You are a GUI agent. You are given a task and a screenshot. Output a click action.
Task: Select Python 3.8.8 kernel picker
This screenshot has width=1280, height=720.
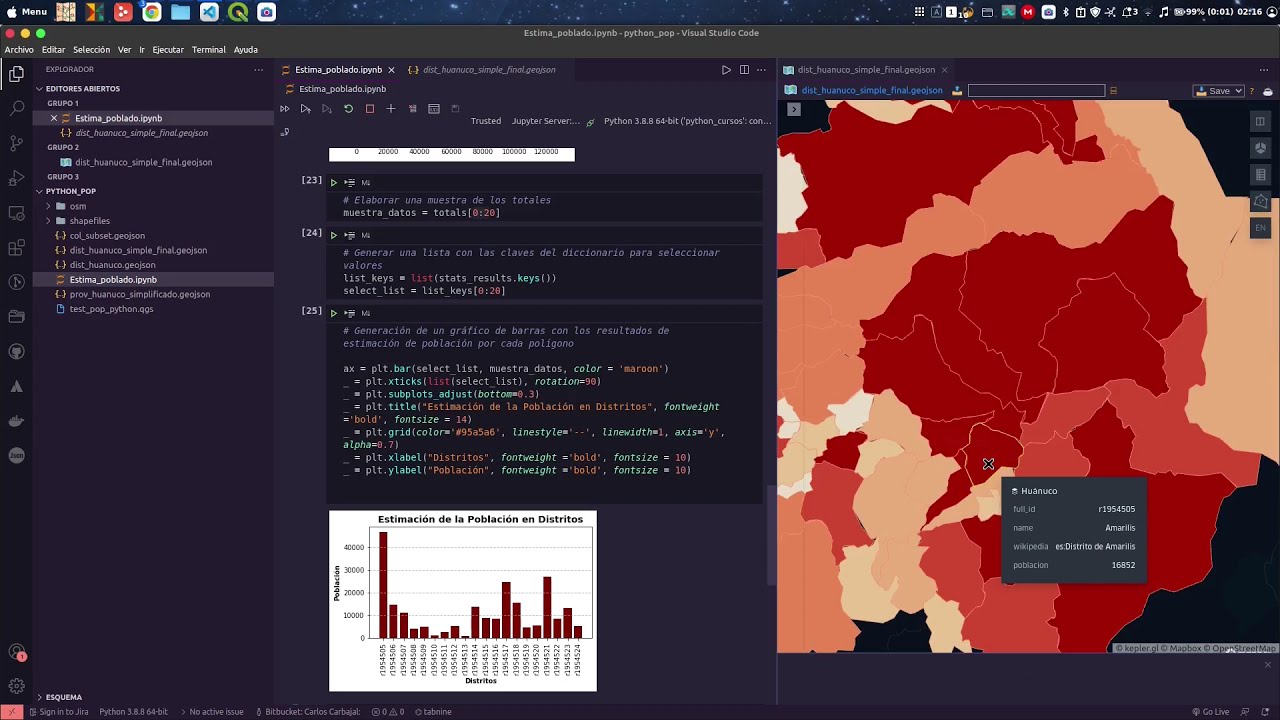687,121
